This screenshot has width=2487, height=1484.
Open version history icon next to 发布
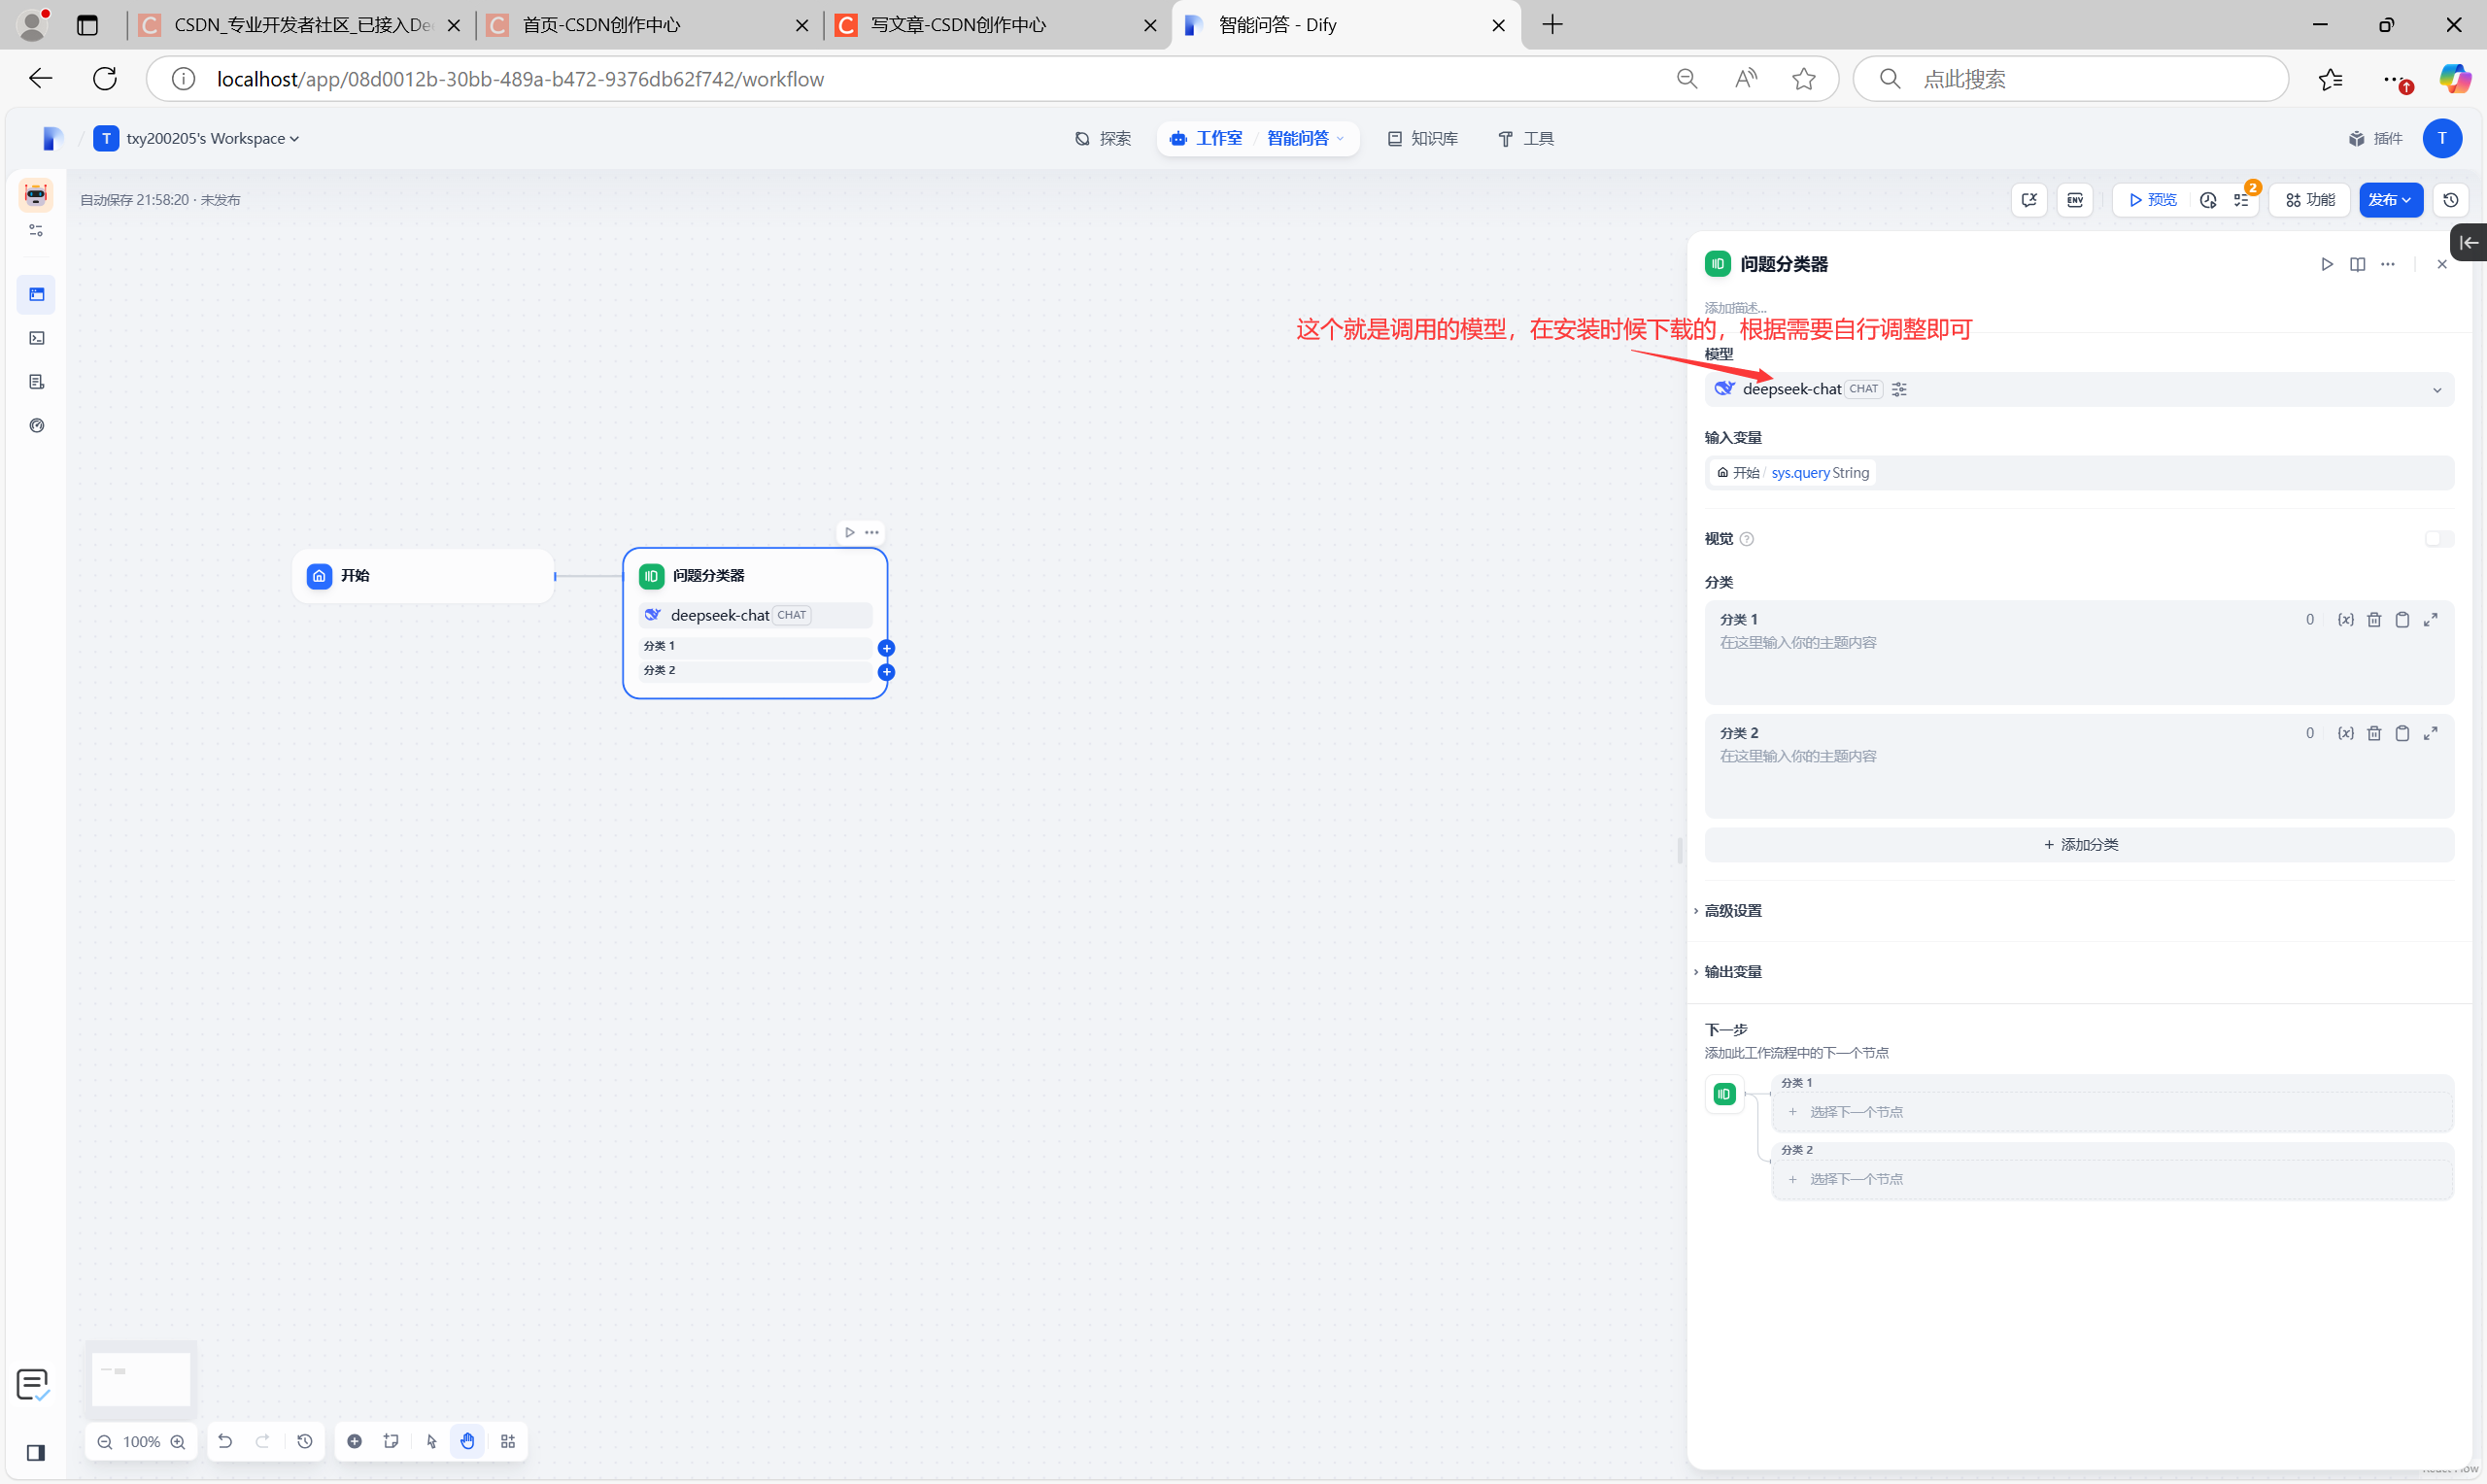pyautogui.click(x=2450, y=200)
